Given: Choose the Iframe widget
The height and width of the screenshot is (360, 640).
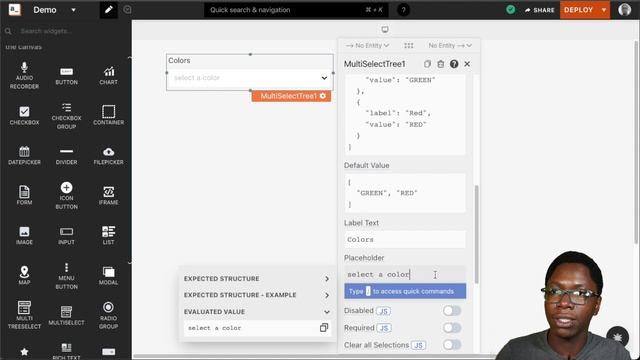Looking at the screenshot, I should point(108,196).
